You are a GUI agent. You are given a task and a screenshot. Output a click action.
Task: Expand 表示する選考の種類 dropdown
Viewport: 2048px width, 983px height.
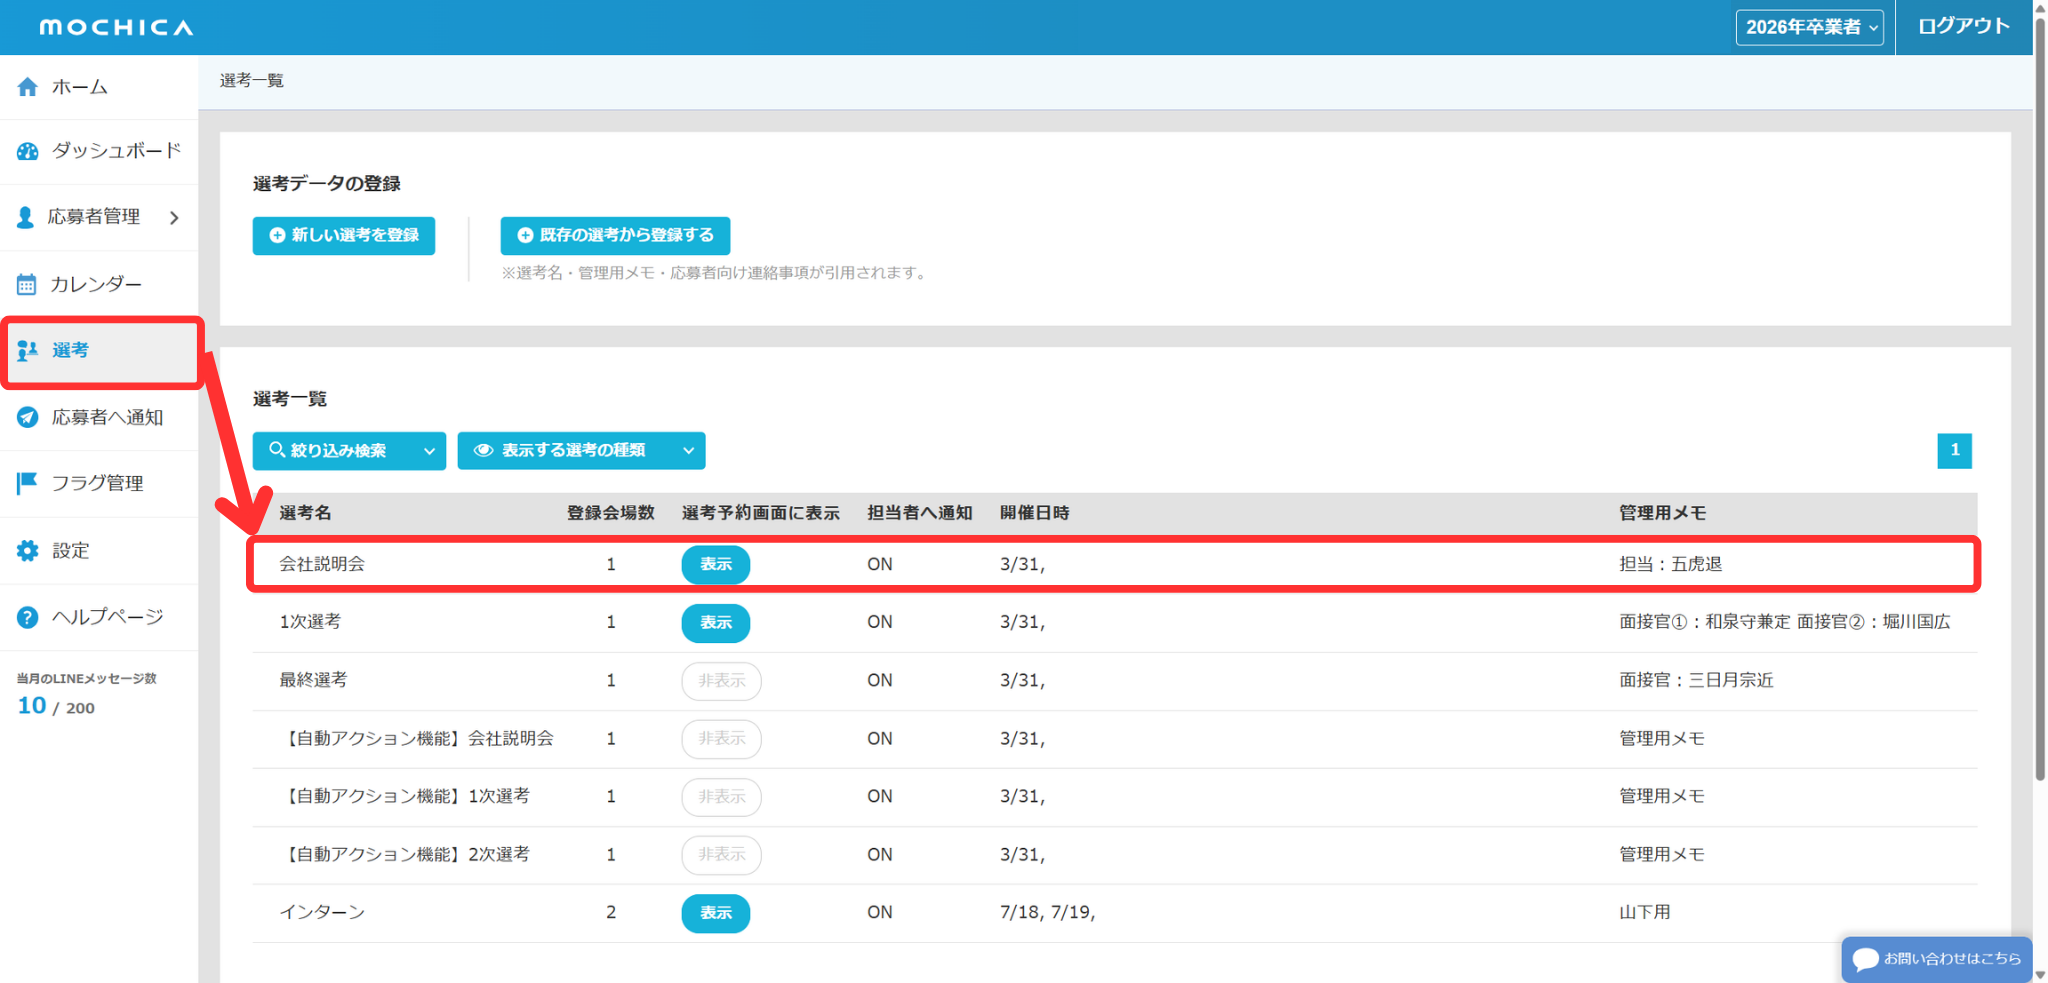point(581,451)
